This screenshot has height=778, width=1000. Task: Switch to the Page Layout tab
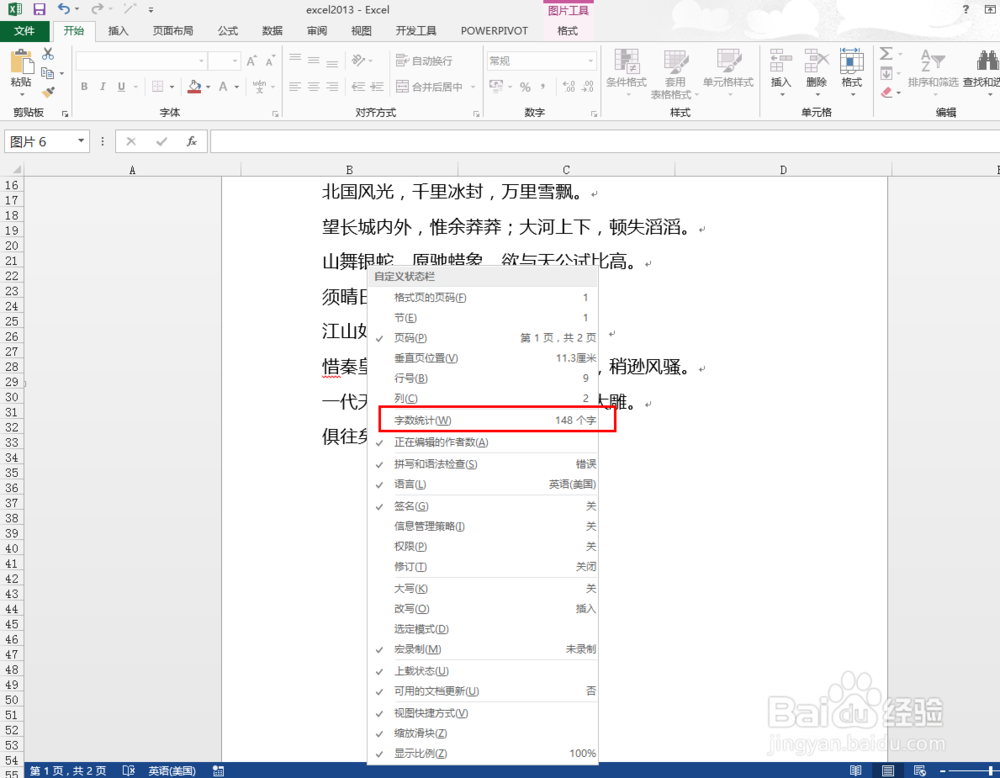pyautogui.click(x=173, y=31)
